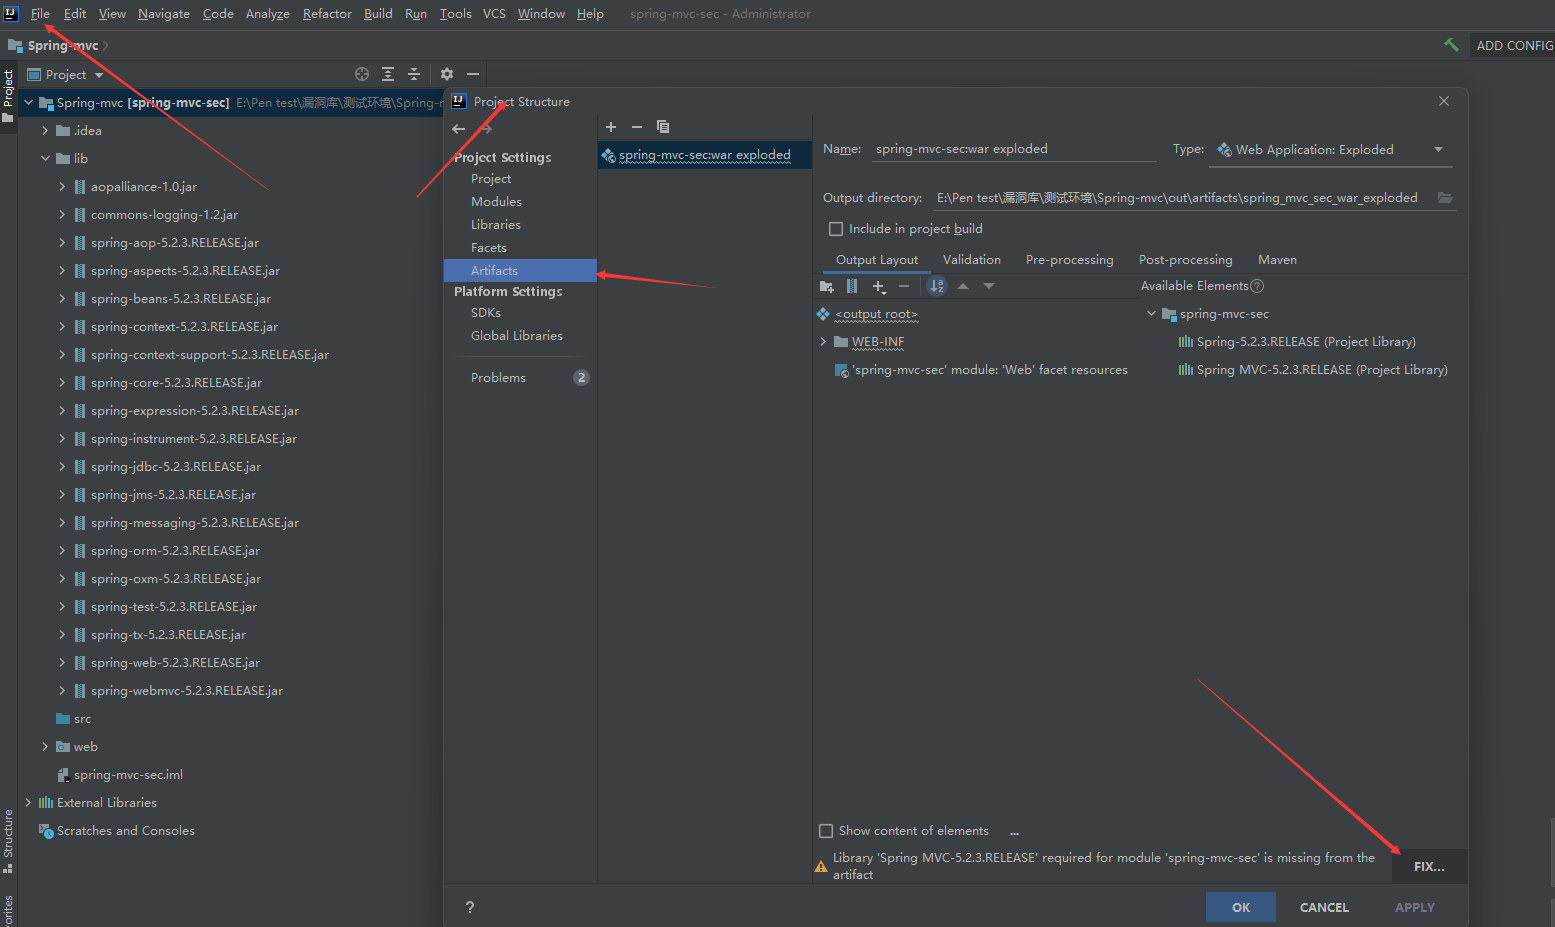Image resolution: width=1555 pixels, height=927 pixels.
Task: Click the OK button
Action: coord(1241,907)
